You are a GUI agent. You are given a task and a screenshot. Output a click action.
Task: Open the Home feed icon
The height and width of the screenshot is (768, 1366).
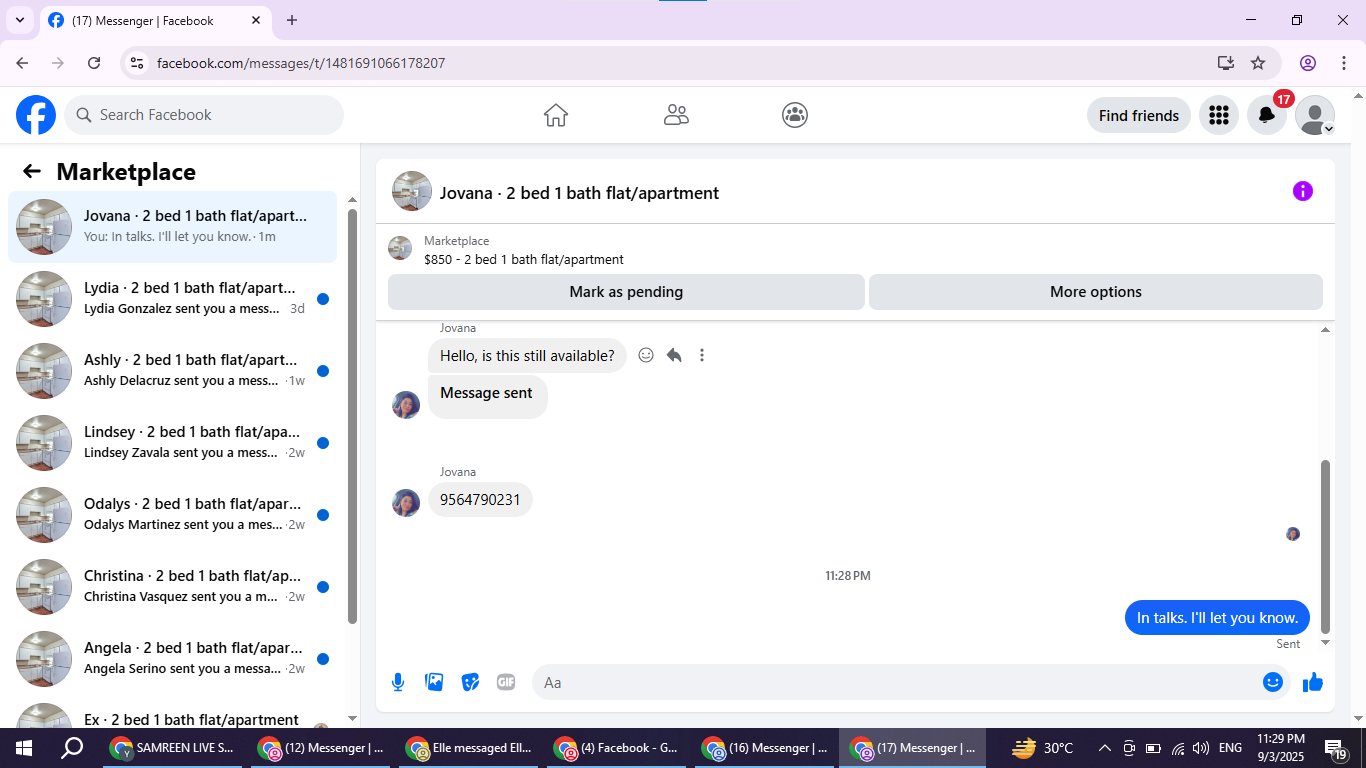pyautogui.click(x=556, y=115)
